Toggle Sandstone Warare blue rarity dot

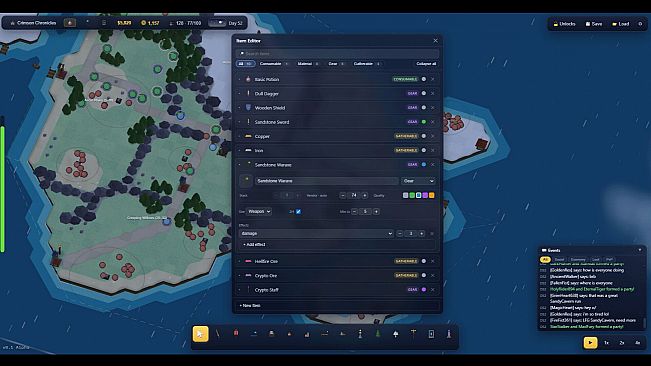click(x=423, y=165)
